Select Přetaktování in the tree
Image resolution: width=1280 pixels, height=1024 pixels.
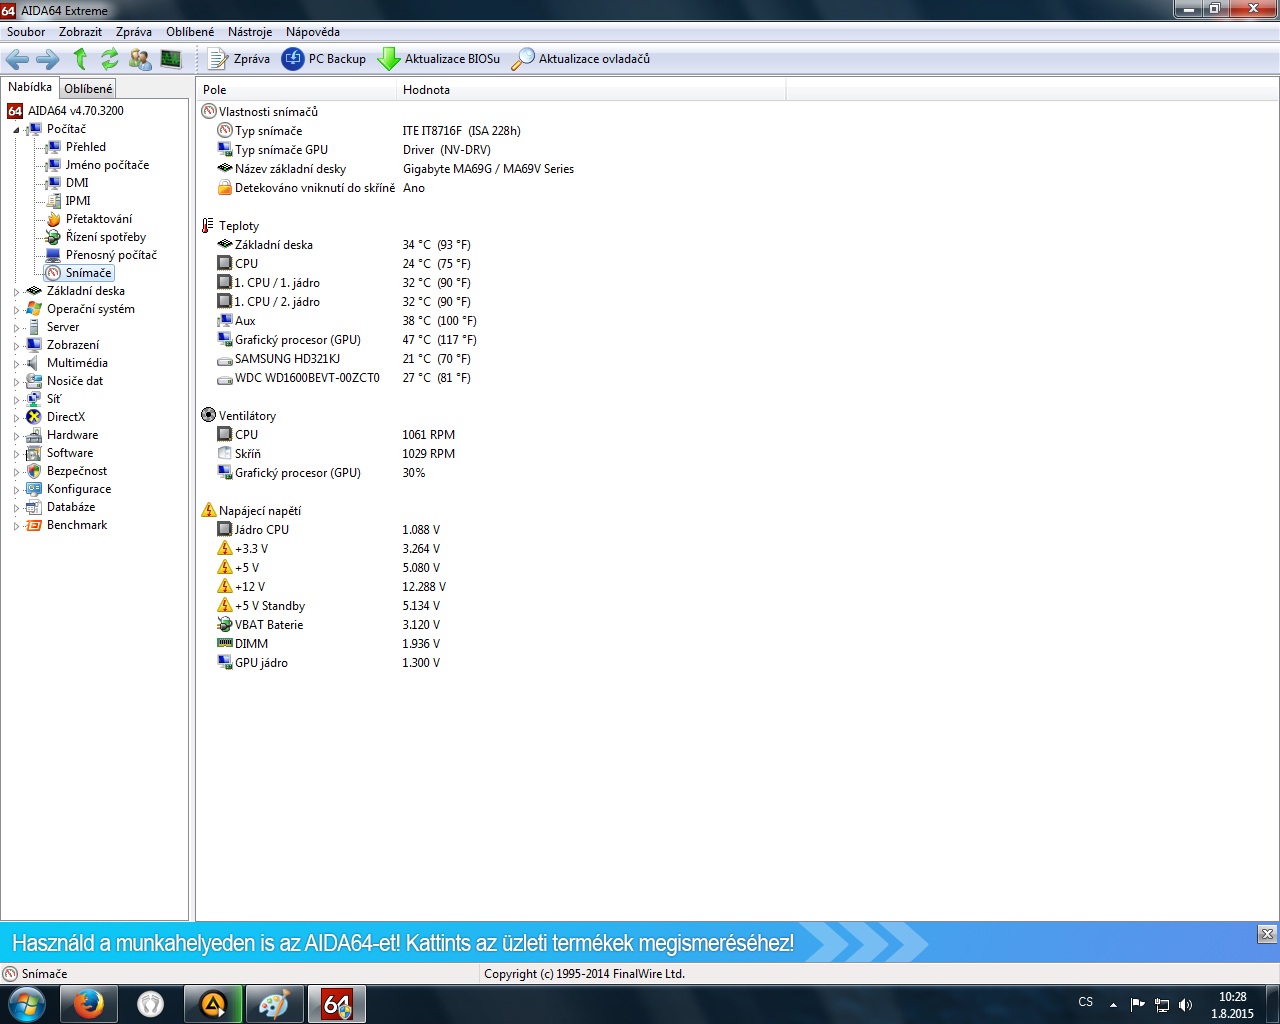[x=98, y=219]
